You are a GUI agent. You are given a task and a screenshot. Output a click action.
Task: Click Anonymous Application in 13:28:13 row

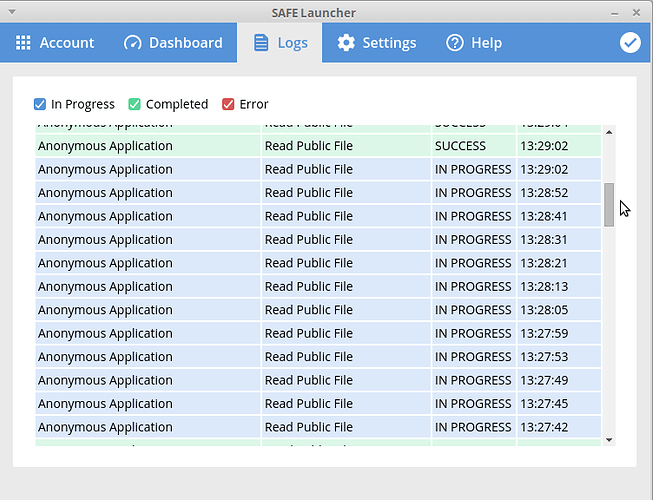105,287
